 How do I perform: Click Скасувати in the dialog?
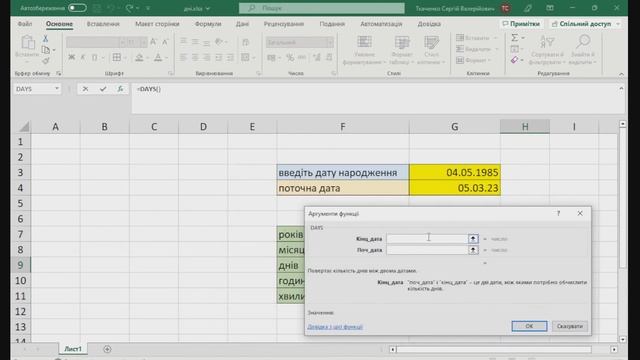pyautogui.click(x=570, y=326)
